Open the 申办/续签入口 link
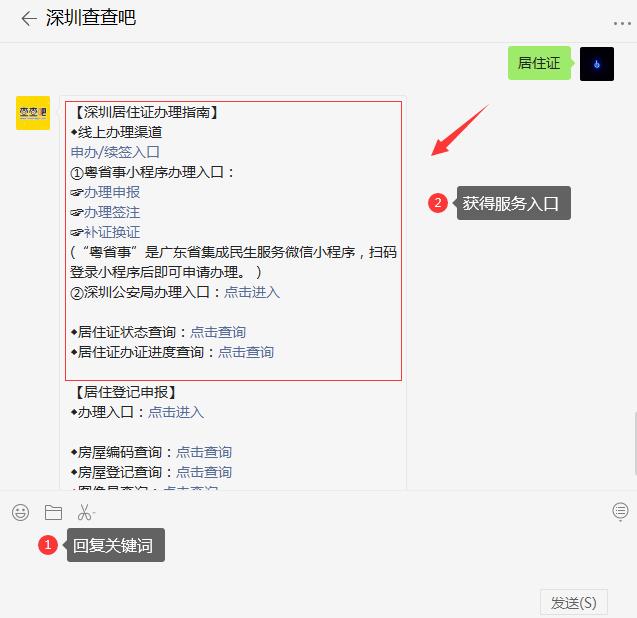637x618 pixels. [x=115, y=152]
